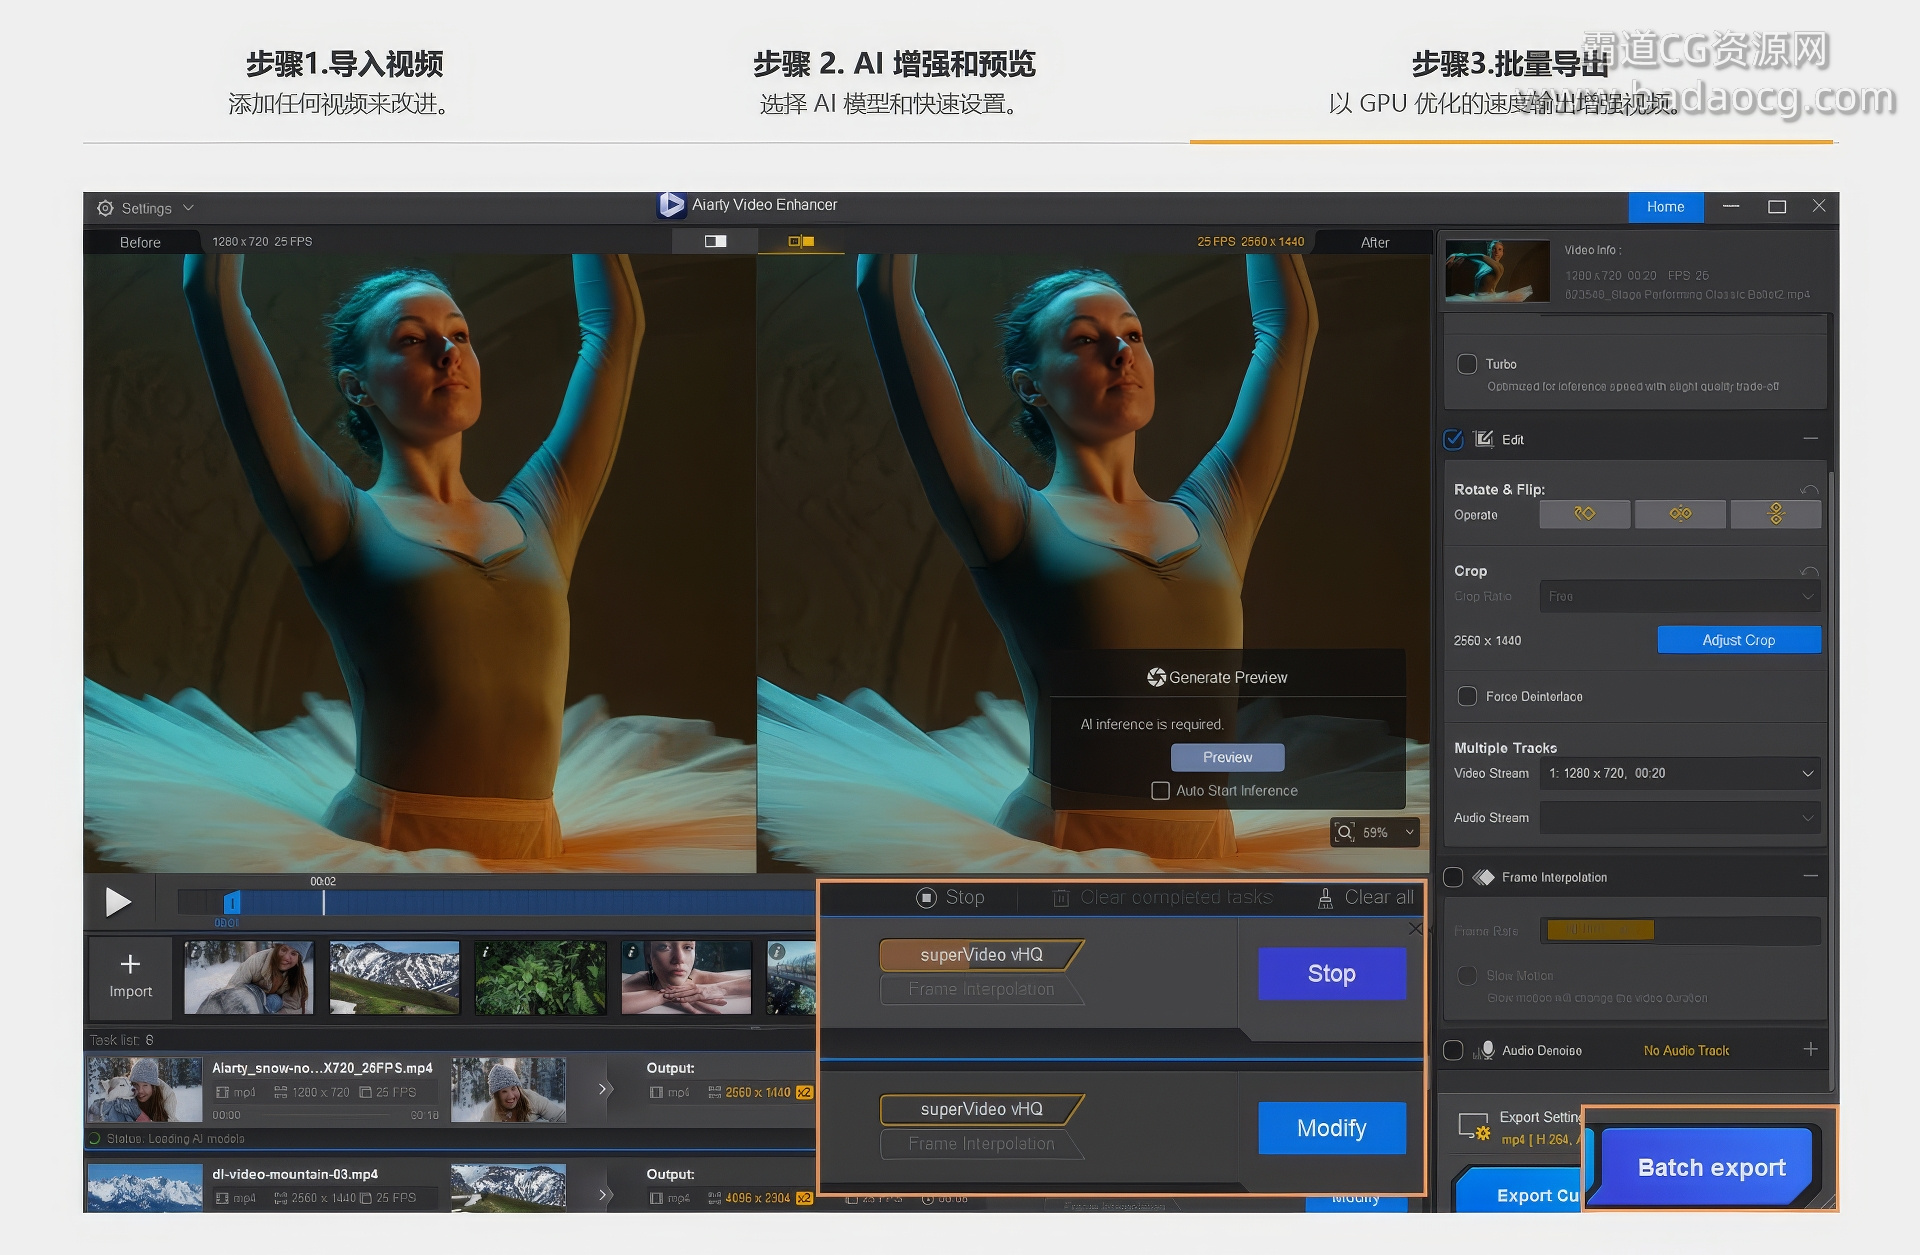Go to step 1 导入视频

click(344, 64)
